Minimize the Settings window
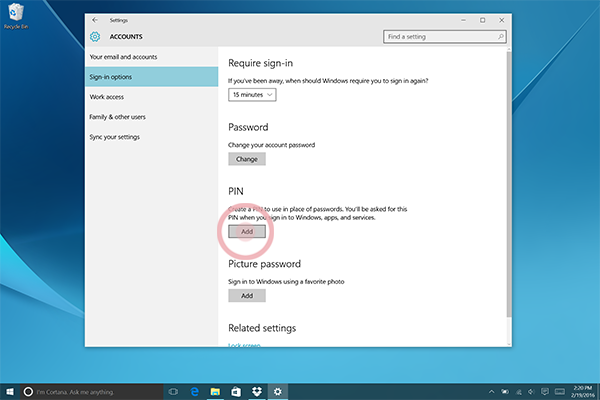Image resolution: width=600 pixels, height=400 pixels. (463, 20)
